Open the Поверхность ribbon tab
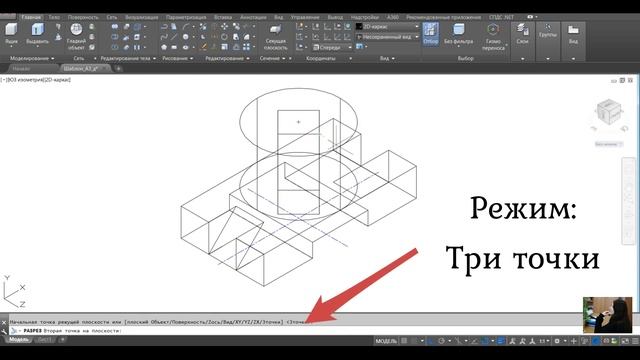This screenshot has width=640, height=360. coord(83,17)
